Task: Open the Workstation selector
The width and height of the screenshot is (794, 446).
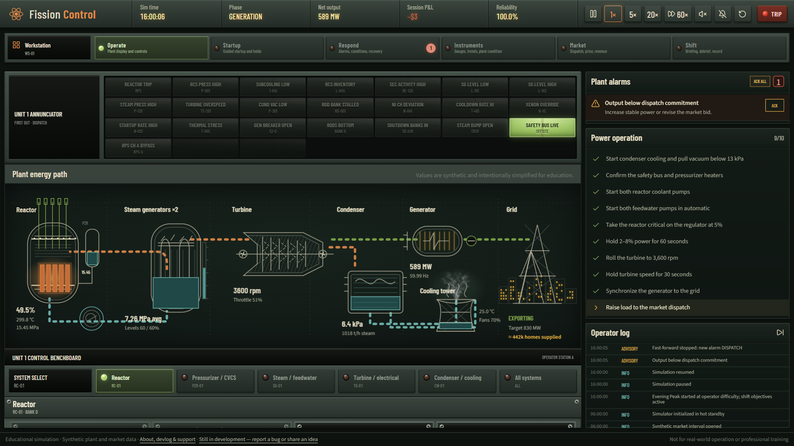Action: 49,48
